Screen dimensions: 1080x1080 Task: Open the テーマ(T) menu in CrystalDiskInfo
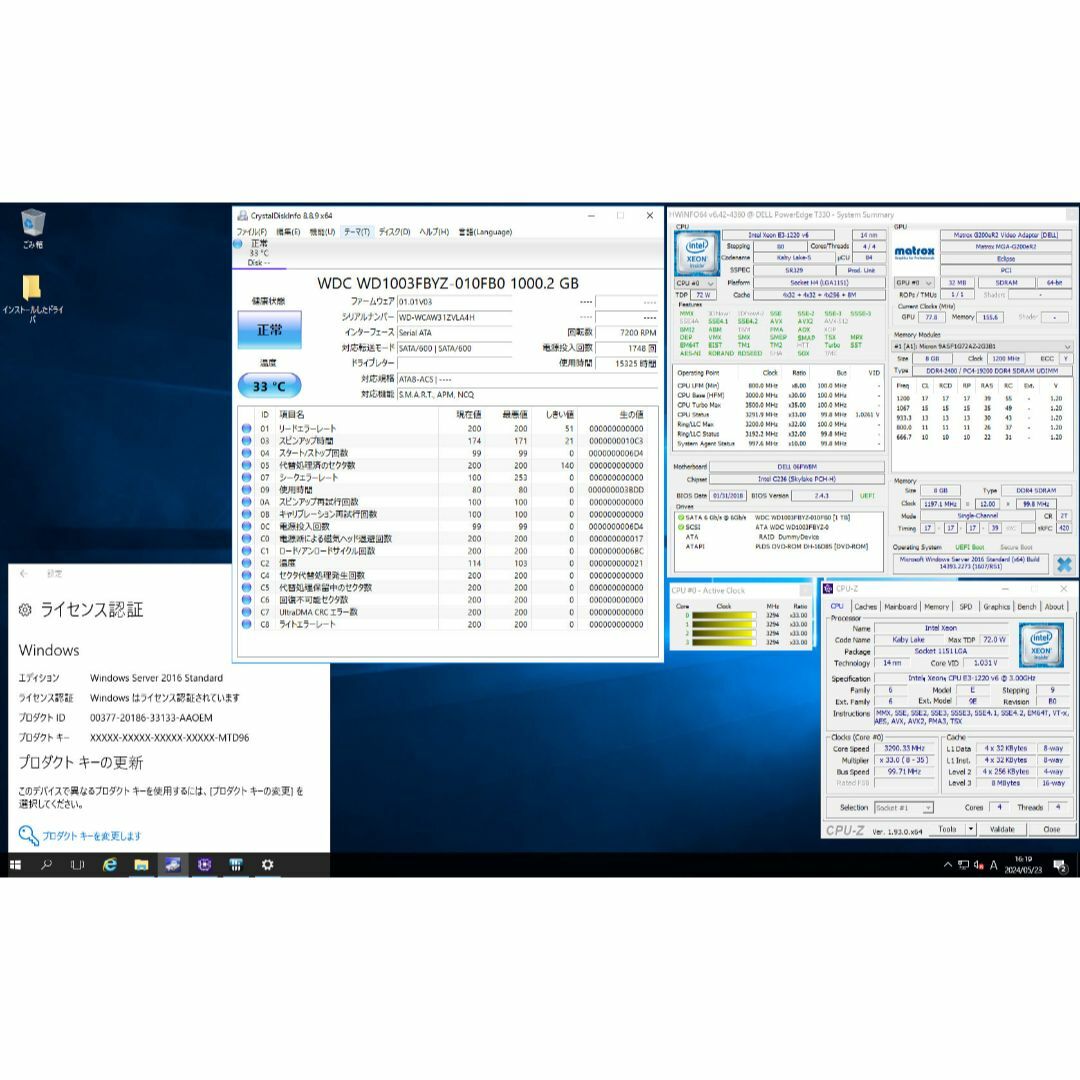(357, 232)
